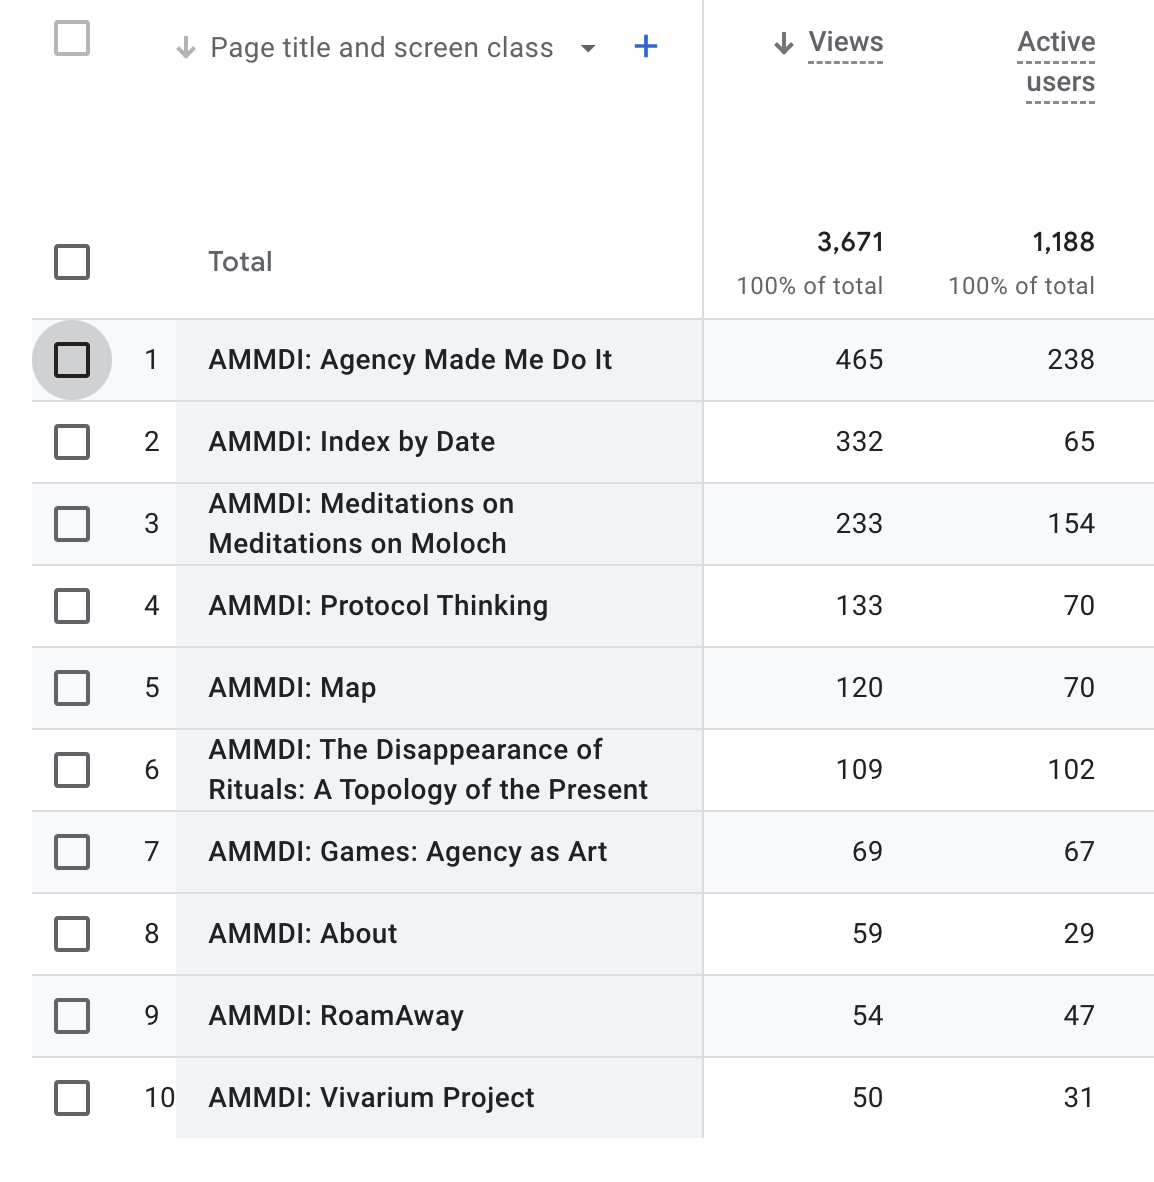Select checkbox for Agency Made Me Do It
Image resolution: width=1154 pixels, height=1182 pixels.
[72, 360]
